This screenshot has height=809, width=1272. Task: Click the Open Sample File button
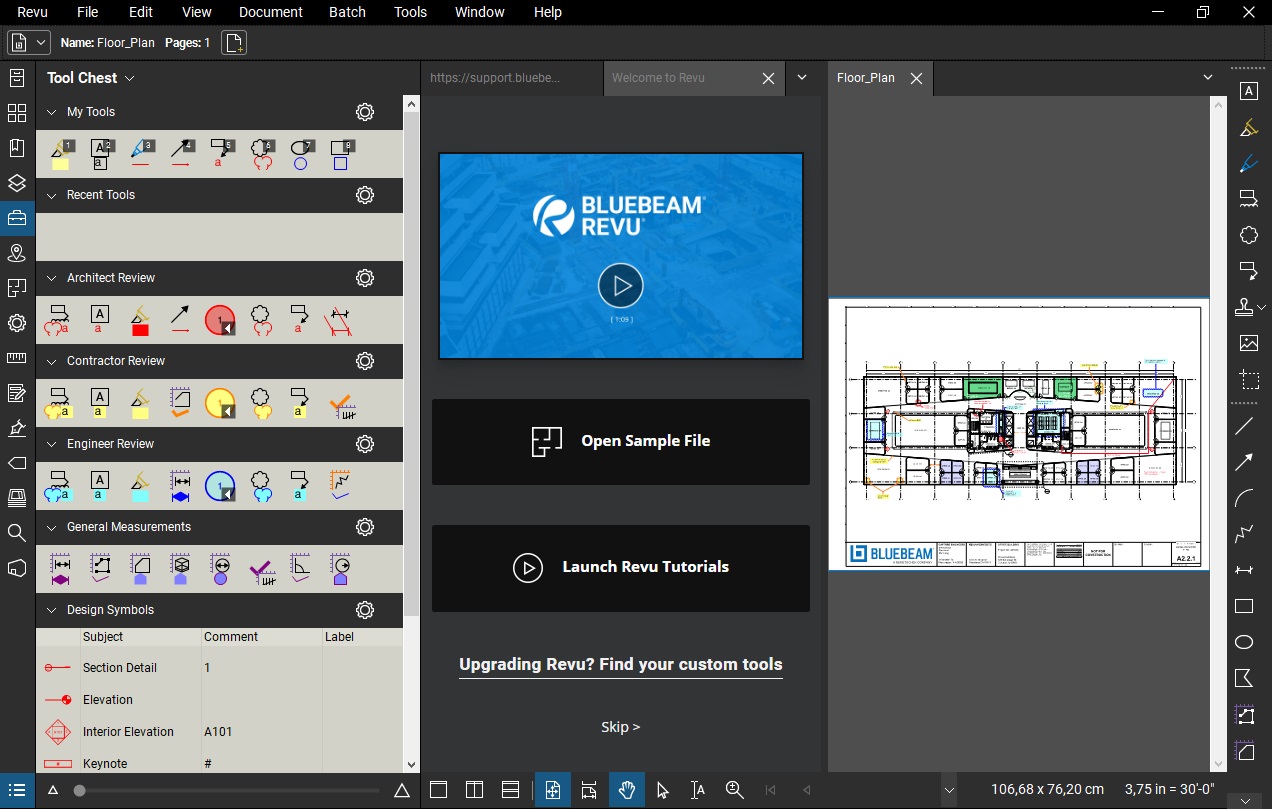621,440
